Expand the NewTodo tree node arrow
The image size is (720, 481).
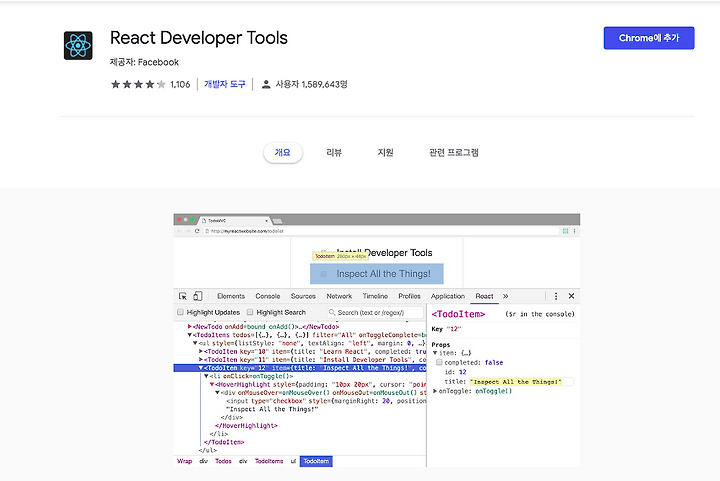click(190, 326)
